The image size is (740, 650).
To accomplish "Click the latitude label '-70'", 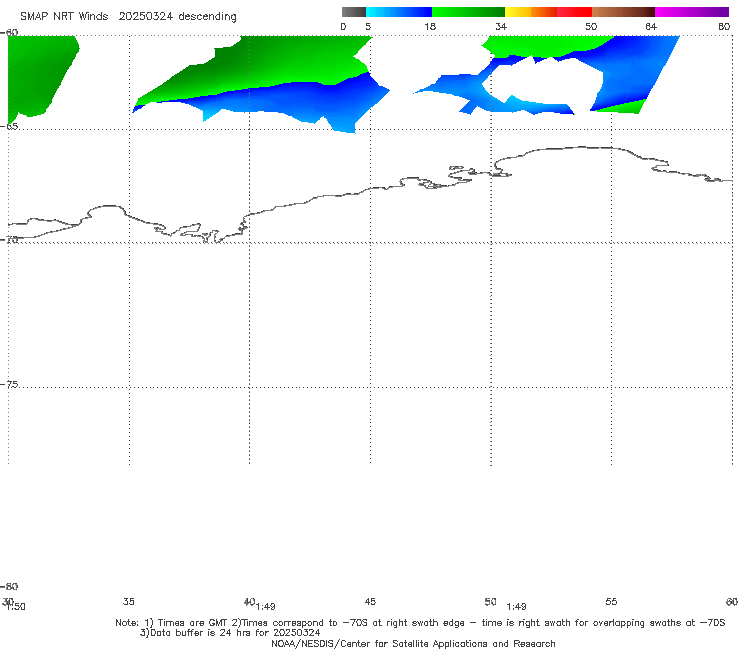I will click(9, 239).
